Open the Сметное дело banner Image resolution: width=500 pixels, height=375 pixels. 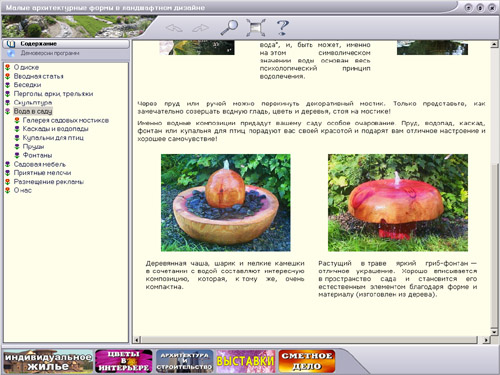[307, 361]
